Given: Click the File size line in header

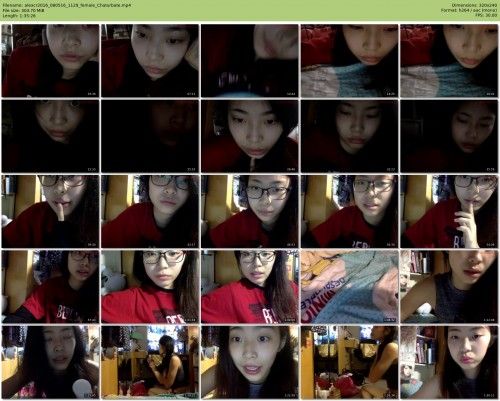Looking at the screenshot, I should (x=23, y=11).
